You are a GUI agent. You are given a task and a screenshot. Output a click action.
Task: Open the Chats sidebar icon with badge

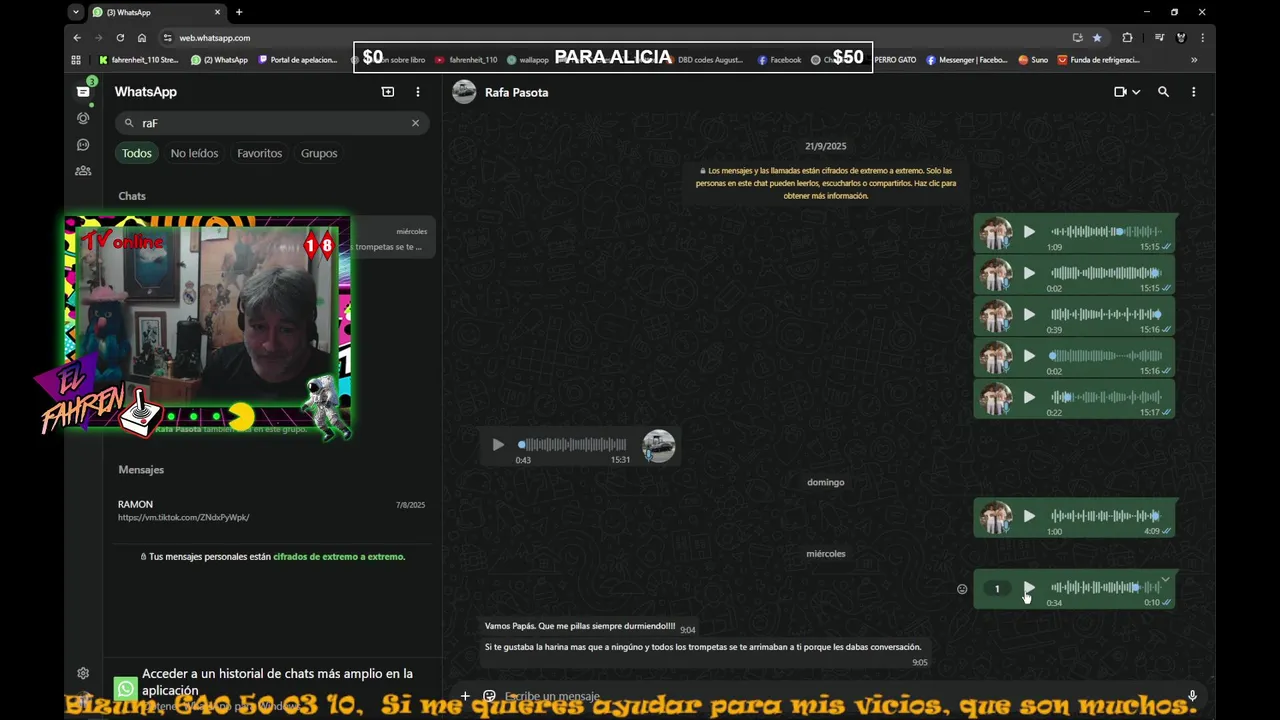(x=83, y=91)
